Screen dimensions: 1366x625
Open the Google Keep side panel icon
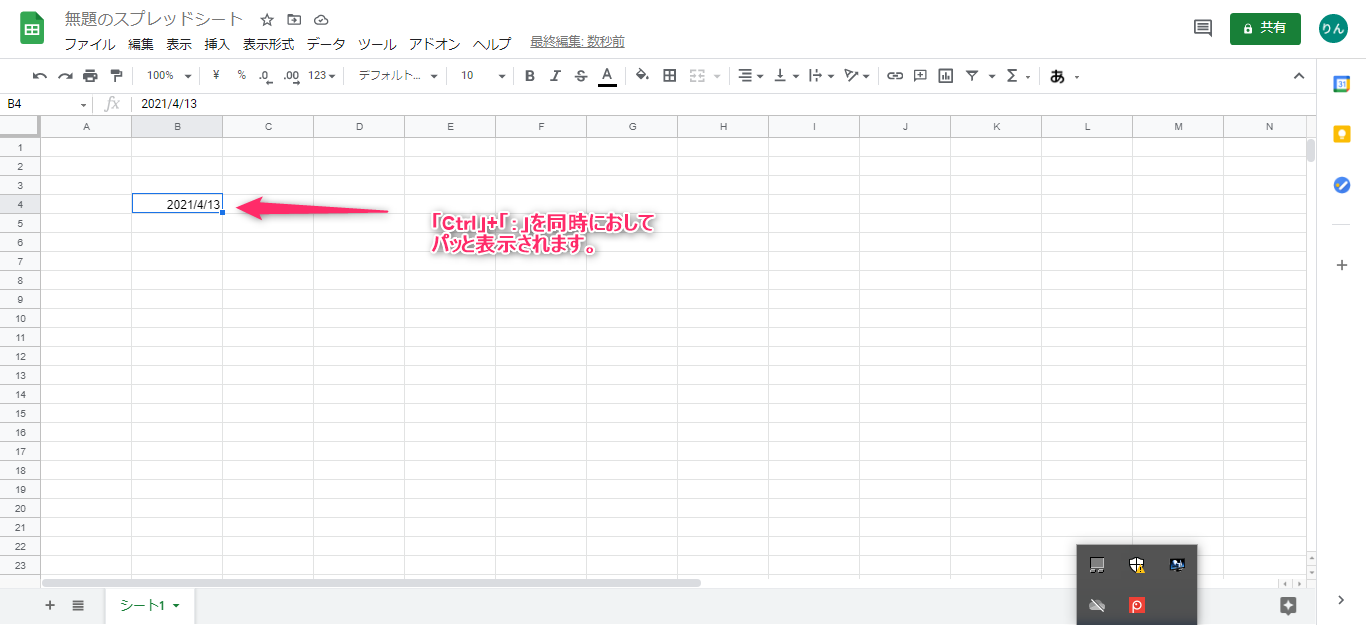(1342, 134)
